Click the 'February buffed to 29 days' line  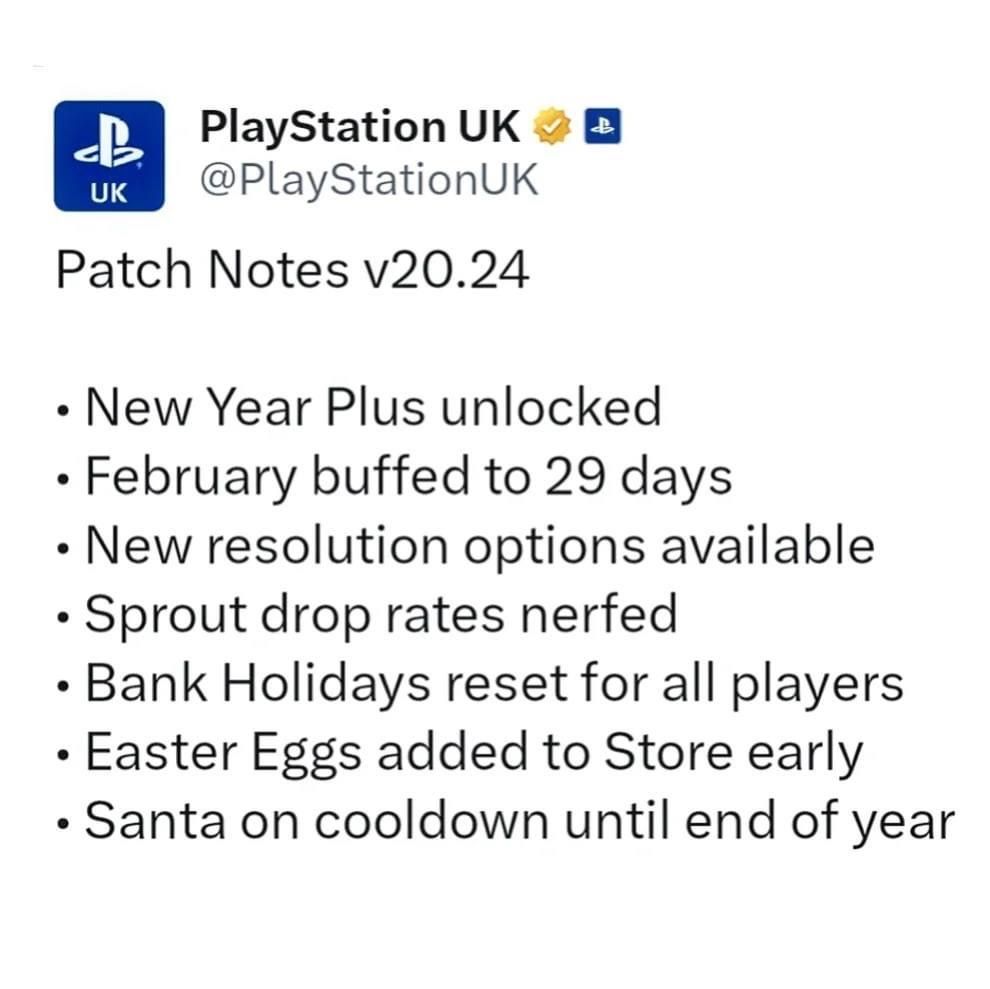point(408,477)
